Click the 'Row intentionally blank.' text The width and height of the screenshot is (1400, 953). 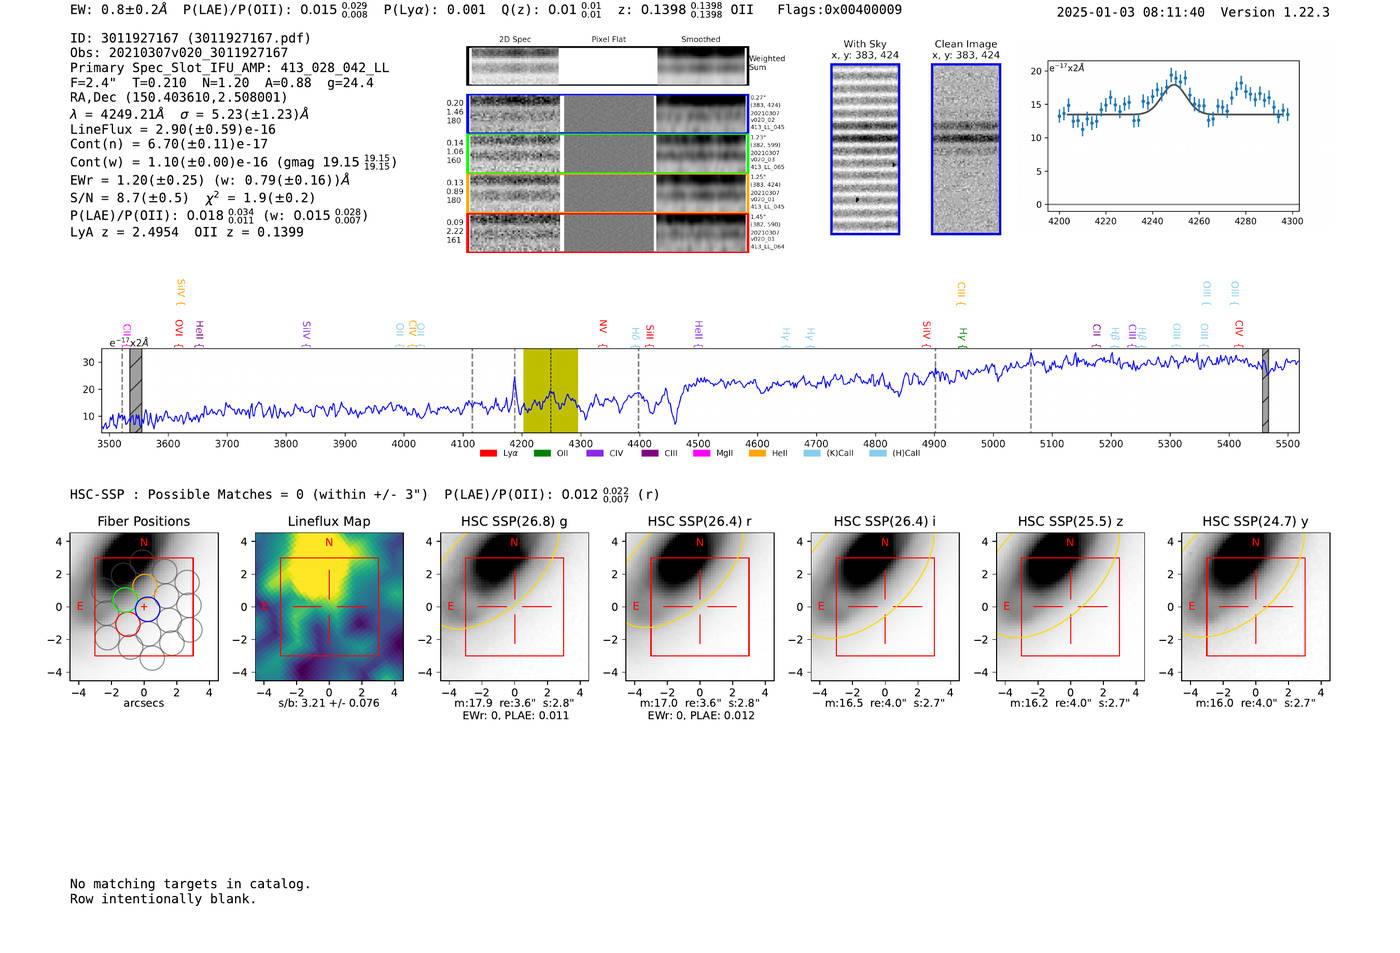[163, 899]
